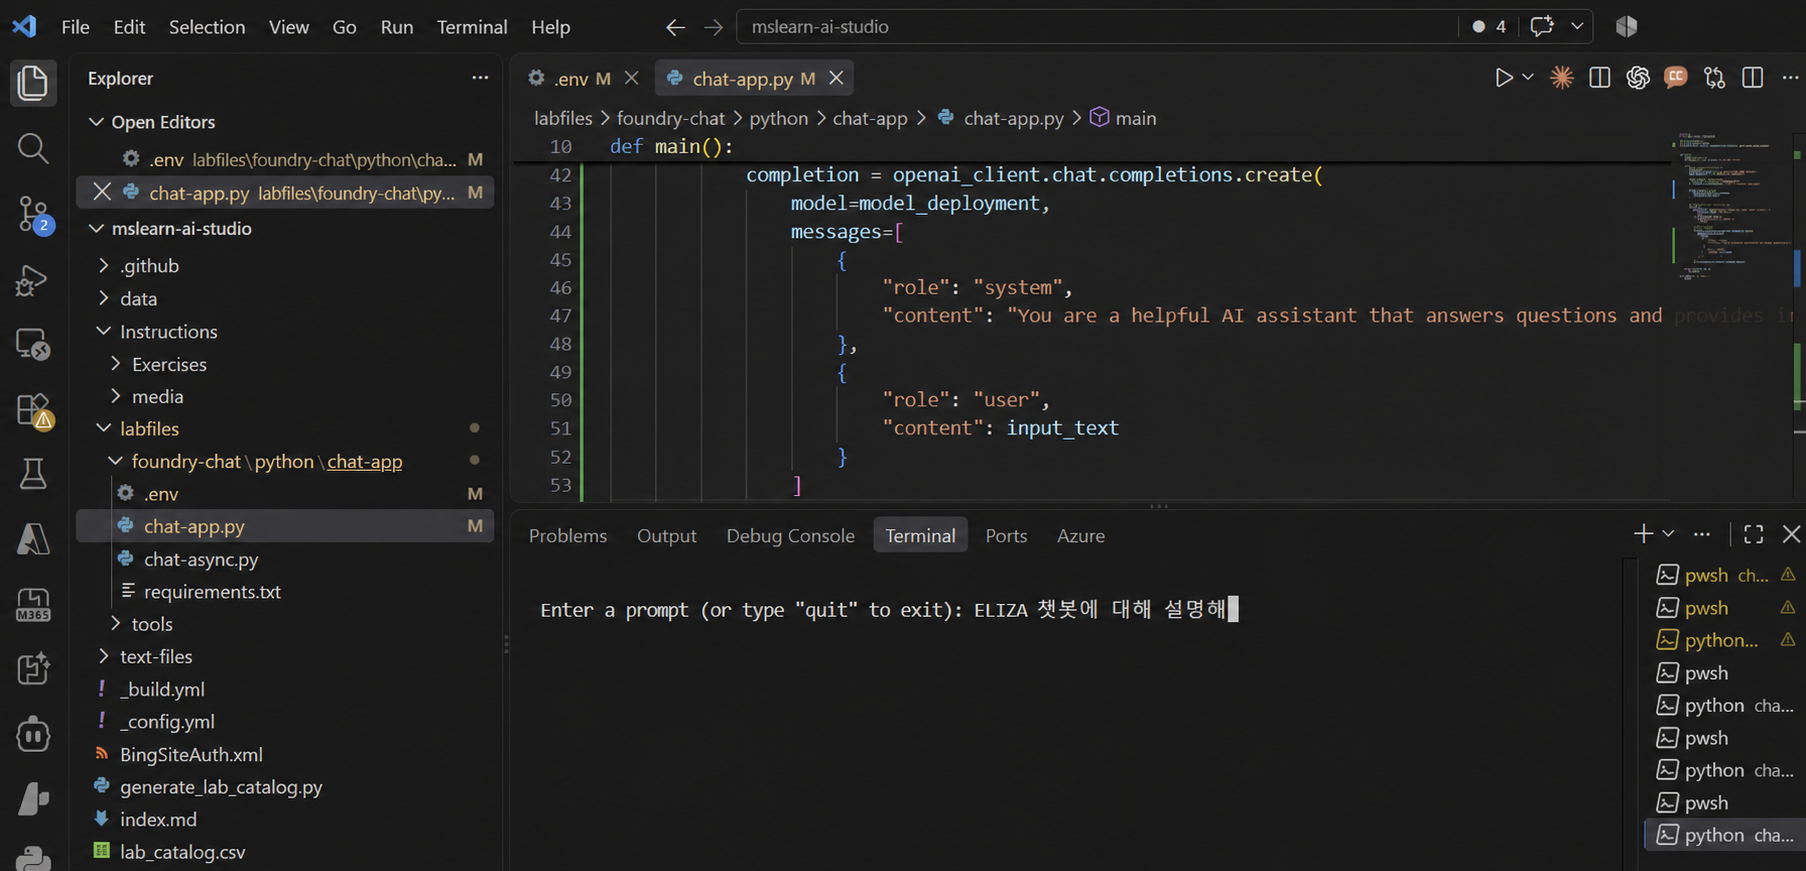Open Azure view in activity bar
1806x871 pixels.
click(x=33, y=539)
